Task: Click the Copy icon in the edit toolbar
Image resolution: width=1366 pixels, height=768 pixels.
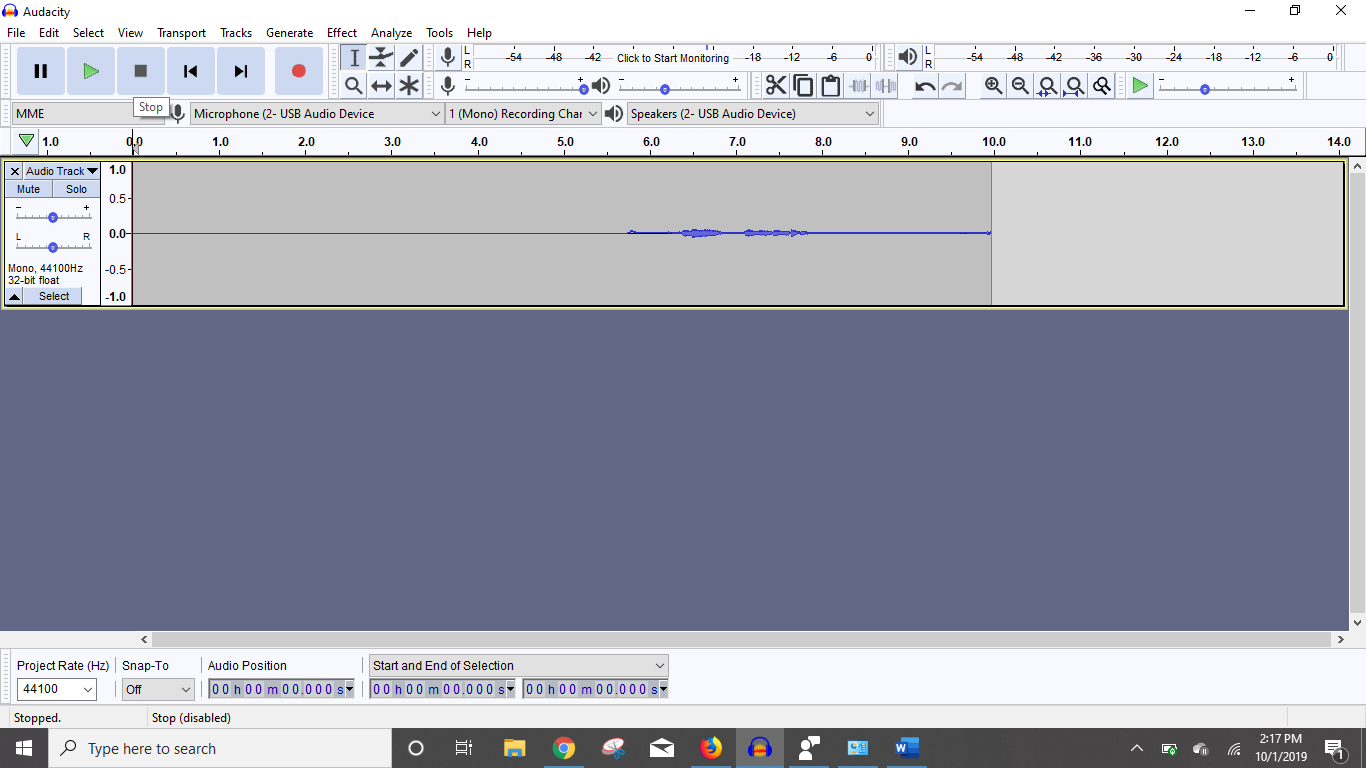Action: [x=803, y=86]
